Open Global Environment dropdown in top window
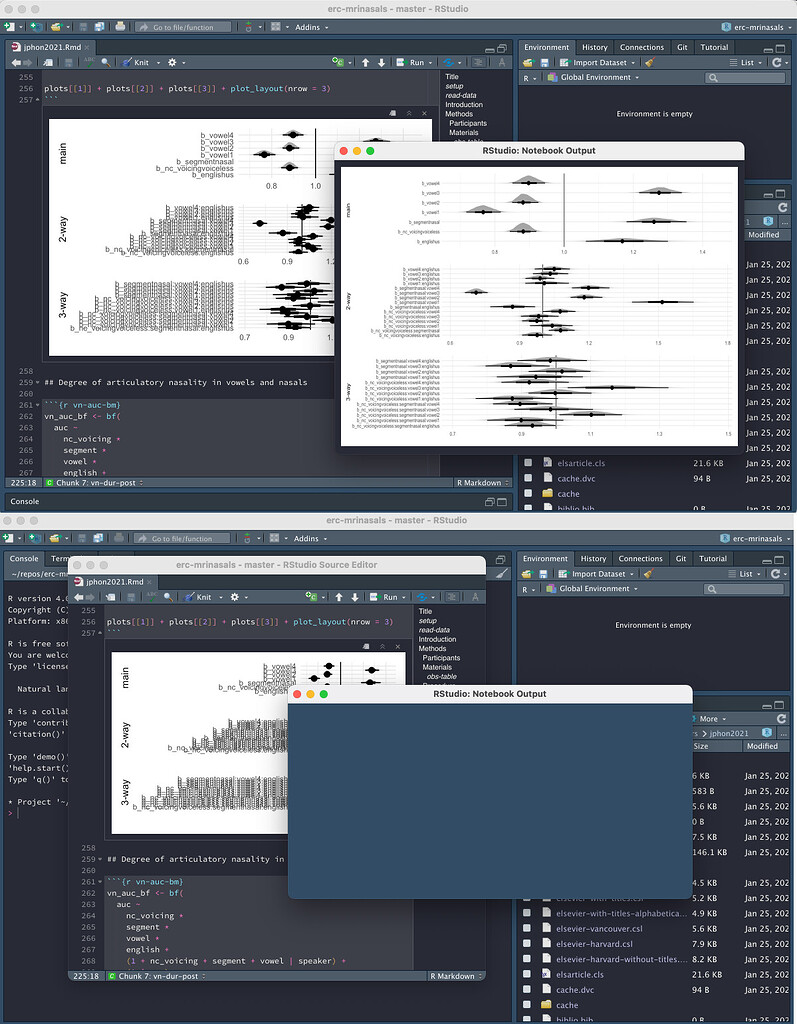Screen dimensions: 797x1024 click(x=593, y=77)
